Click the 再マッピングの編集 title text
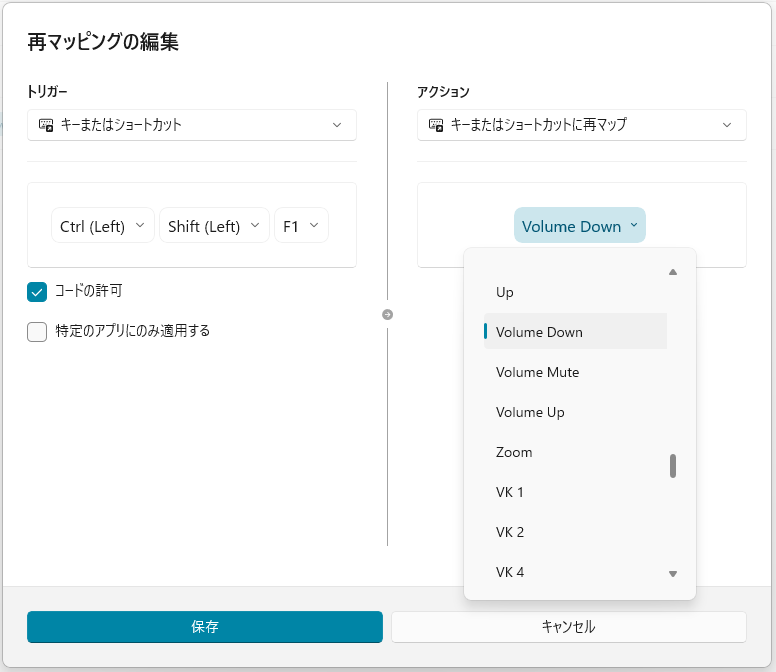 [x=103, y=42]
